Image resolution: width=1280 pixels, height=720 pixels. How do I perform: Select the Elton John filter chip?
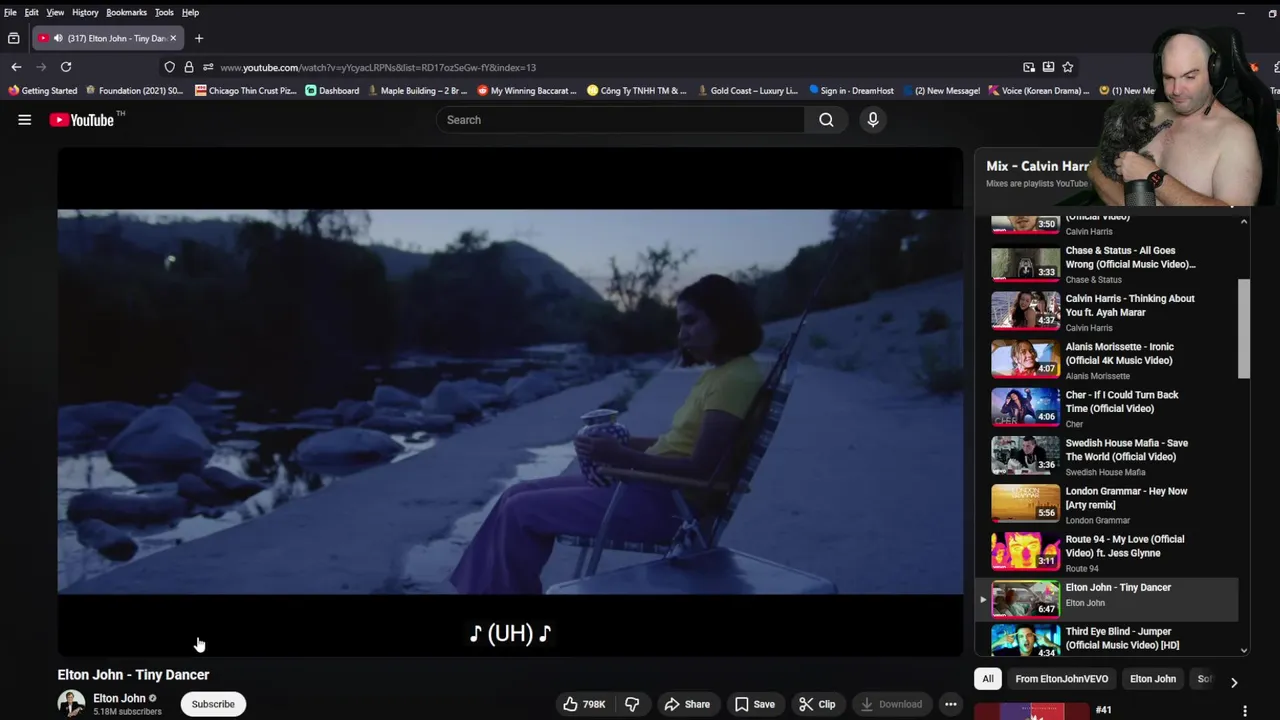[x=1153, y=679]
